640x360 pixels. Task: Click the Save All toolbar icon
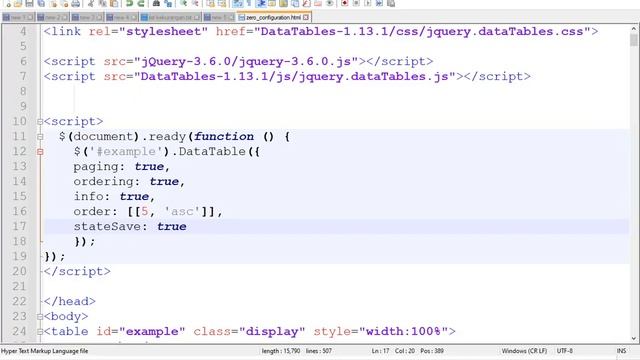[41, 4]
